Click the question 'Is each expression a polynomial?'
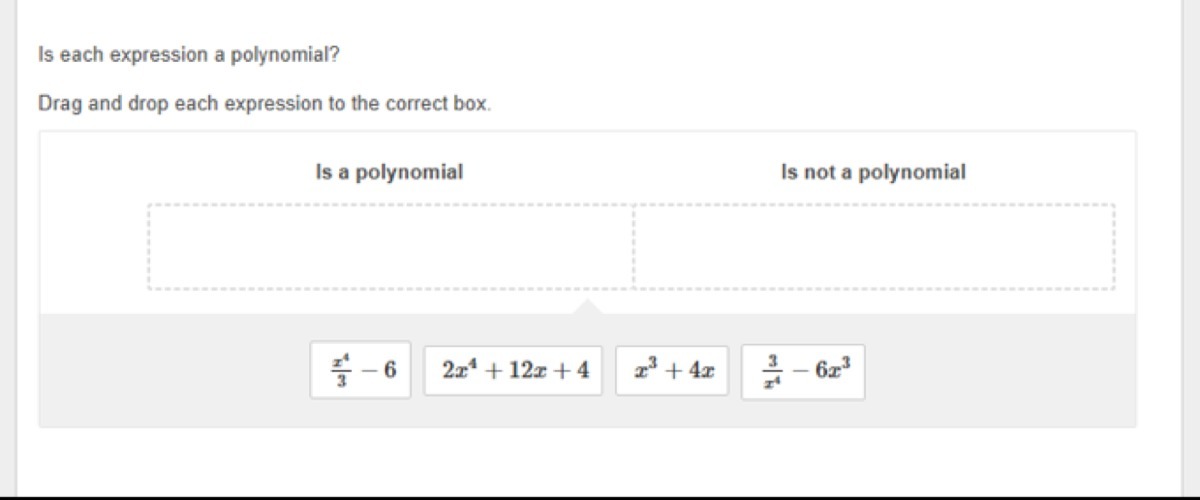 coord(189,55)
